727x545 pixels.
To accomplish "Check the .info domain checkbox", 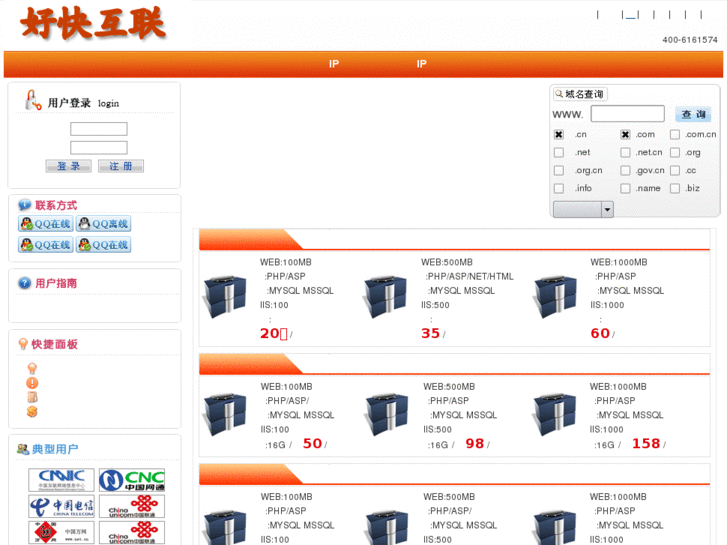I will [x=559, y=188].
